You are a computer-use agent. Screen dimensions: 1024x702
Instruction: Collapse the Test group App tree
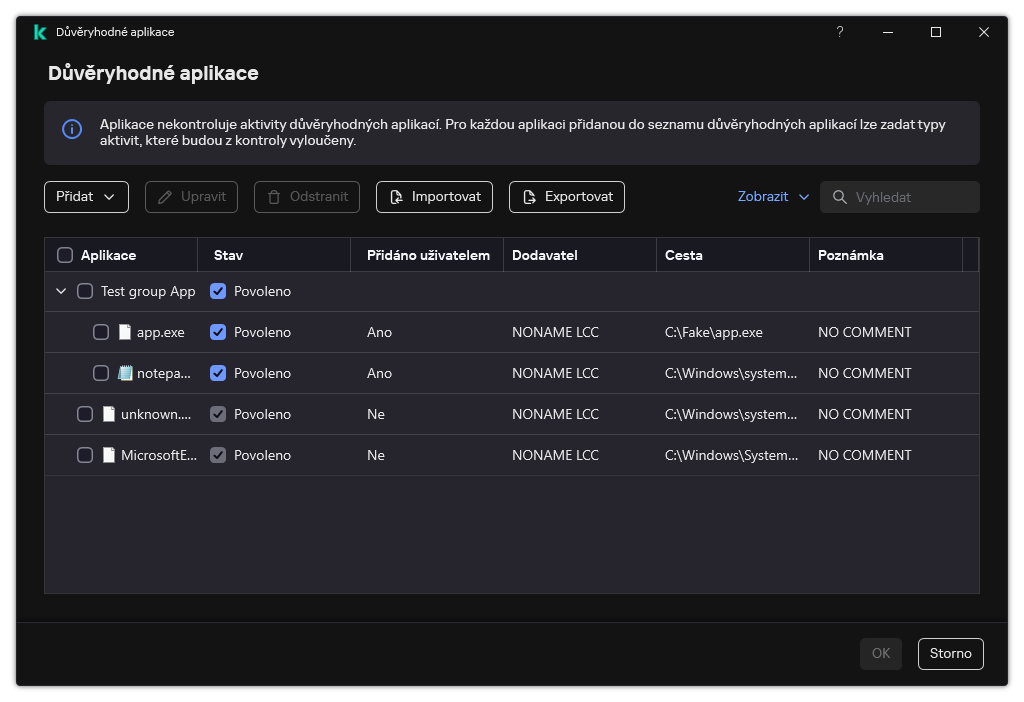pos(61,291)
